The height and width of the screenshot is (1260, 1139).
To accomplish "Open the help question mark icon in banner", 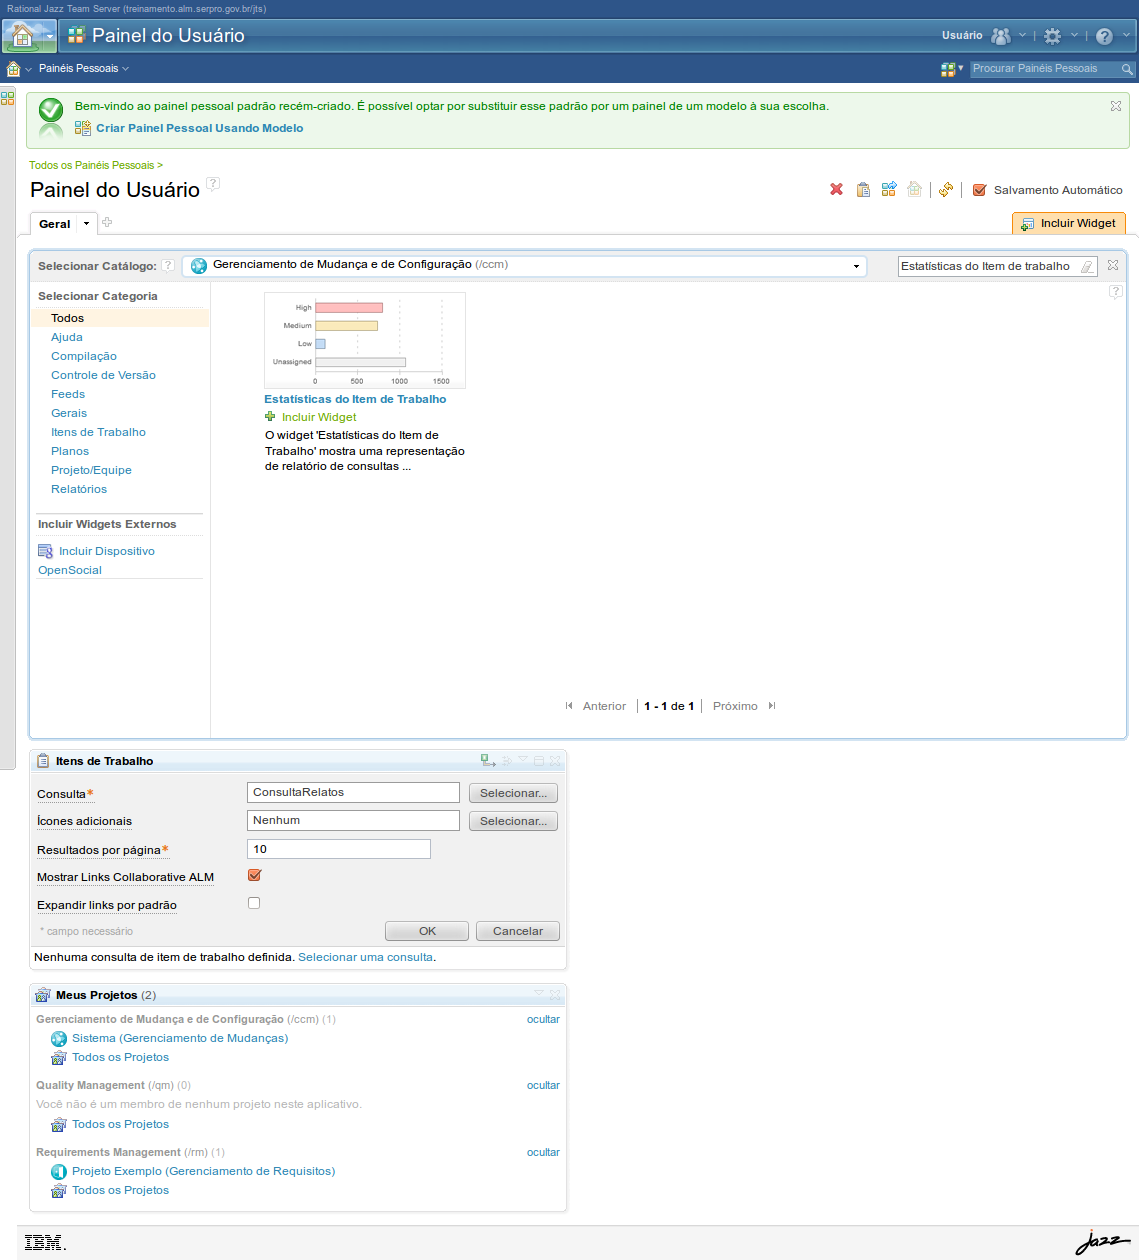I will [x=1104, y=36].
